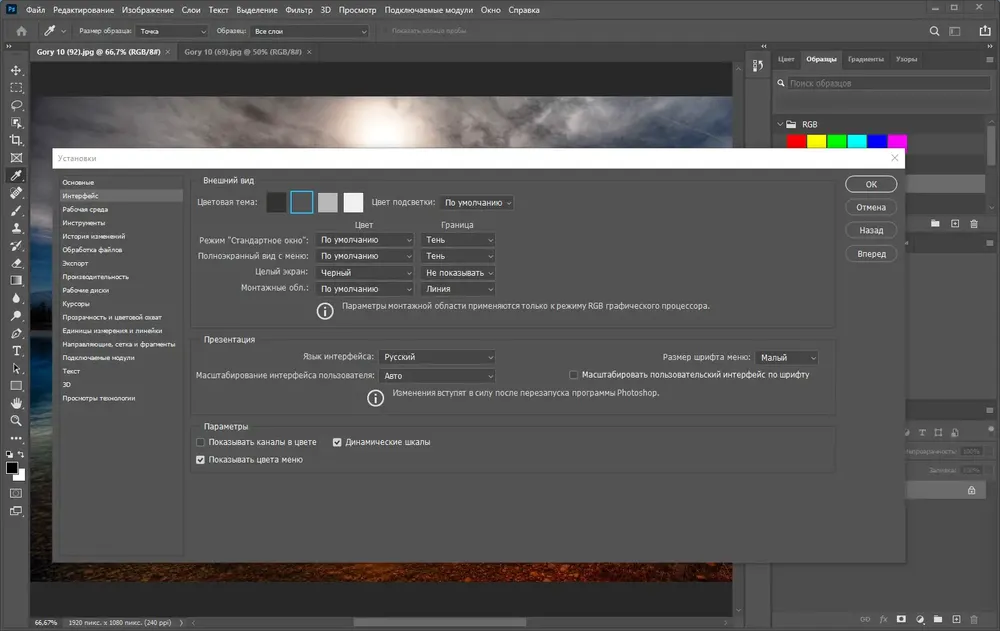Select the Gradient tool
Viewport: 1000px width, 631px height.
(x=17, y=281)
